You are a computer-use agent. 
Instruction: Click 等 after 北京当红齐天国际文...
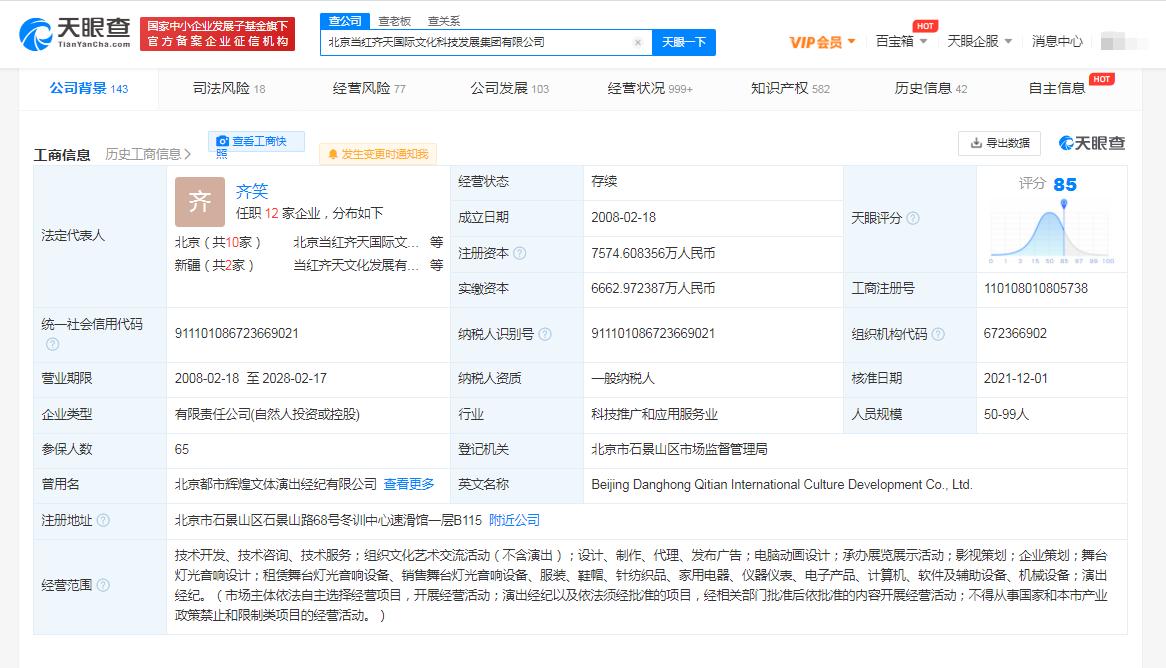coord(437,243)
